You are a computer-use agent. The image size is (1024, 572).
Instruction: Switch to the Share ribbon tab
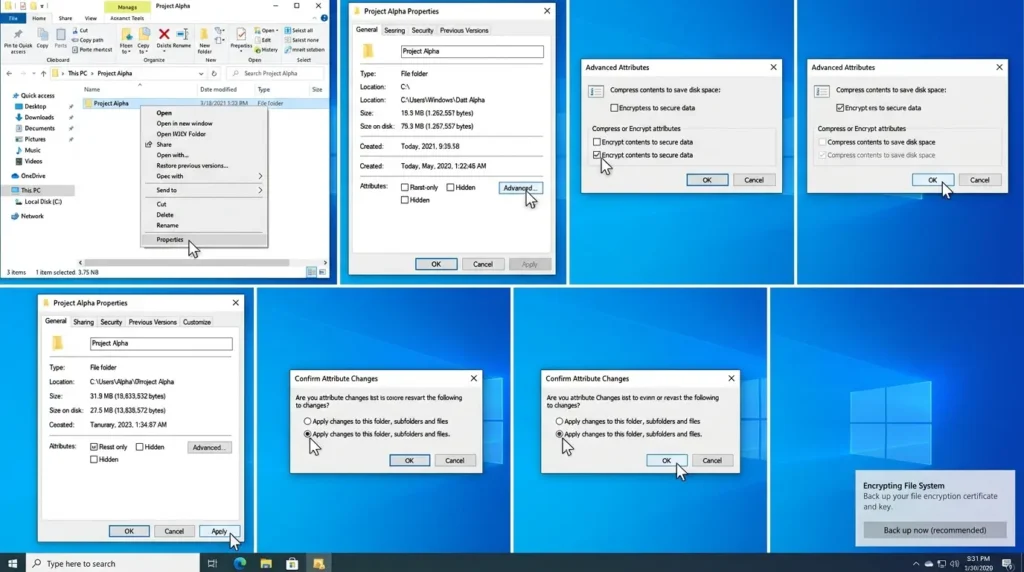[65, 18]
